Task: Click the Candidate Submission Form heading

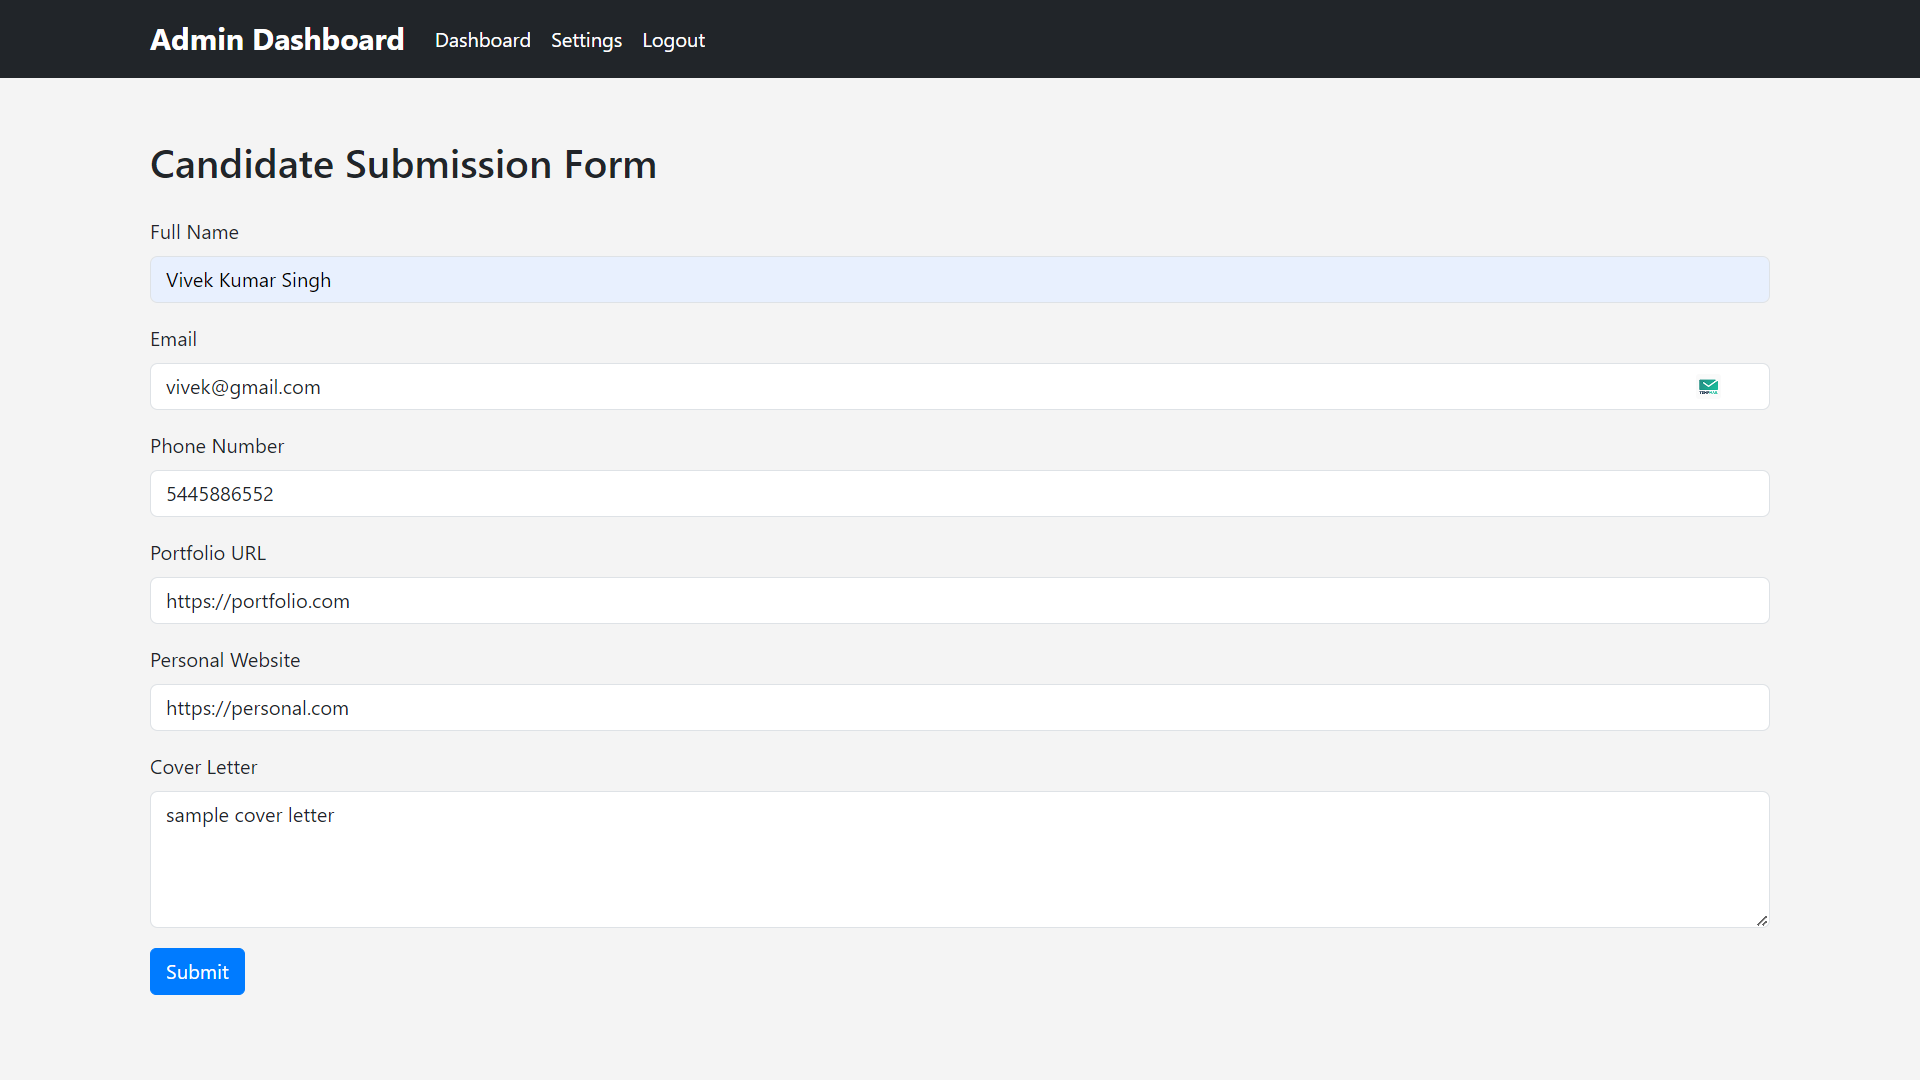Action: pyautogui.click(x=403, y=164)
